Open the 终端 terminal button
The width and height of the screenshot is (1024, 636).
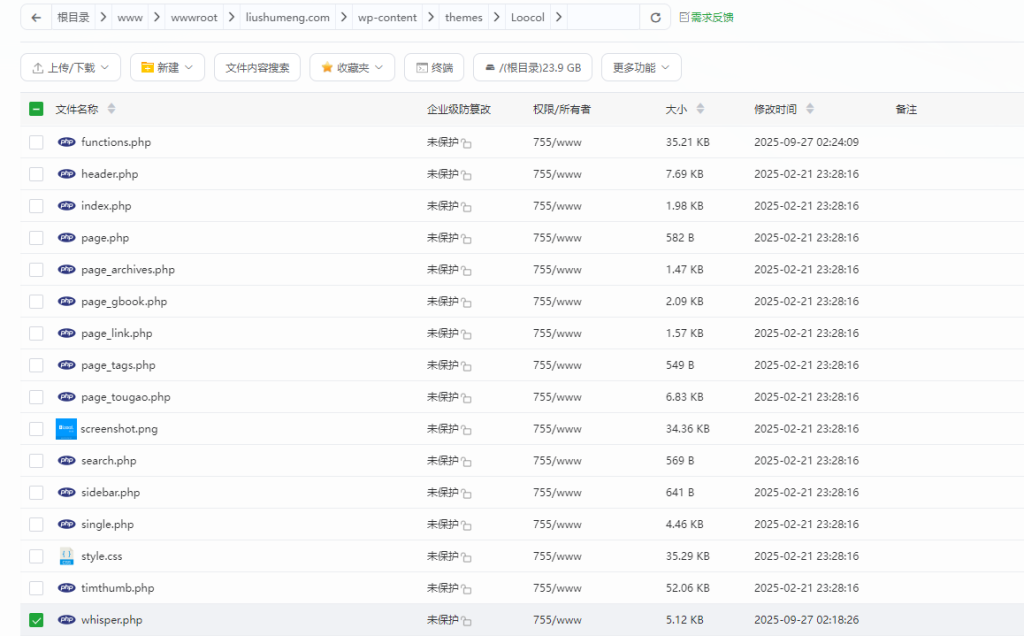[434, 67]
